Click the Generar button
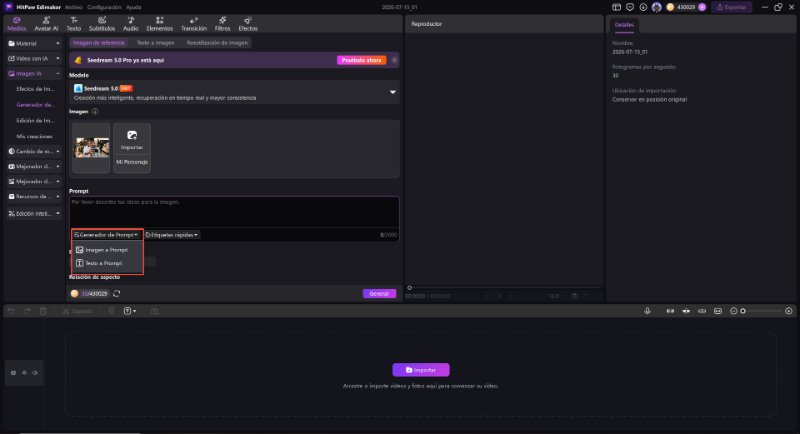Image resolution: width=800 pixels, height=434 pixels. click(379, 294)
